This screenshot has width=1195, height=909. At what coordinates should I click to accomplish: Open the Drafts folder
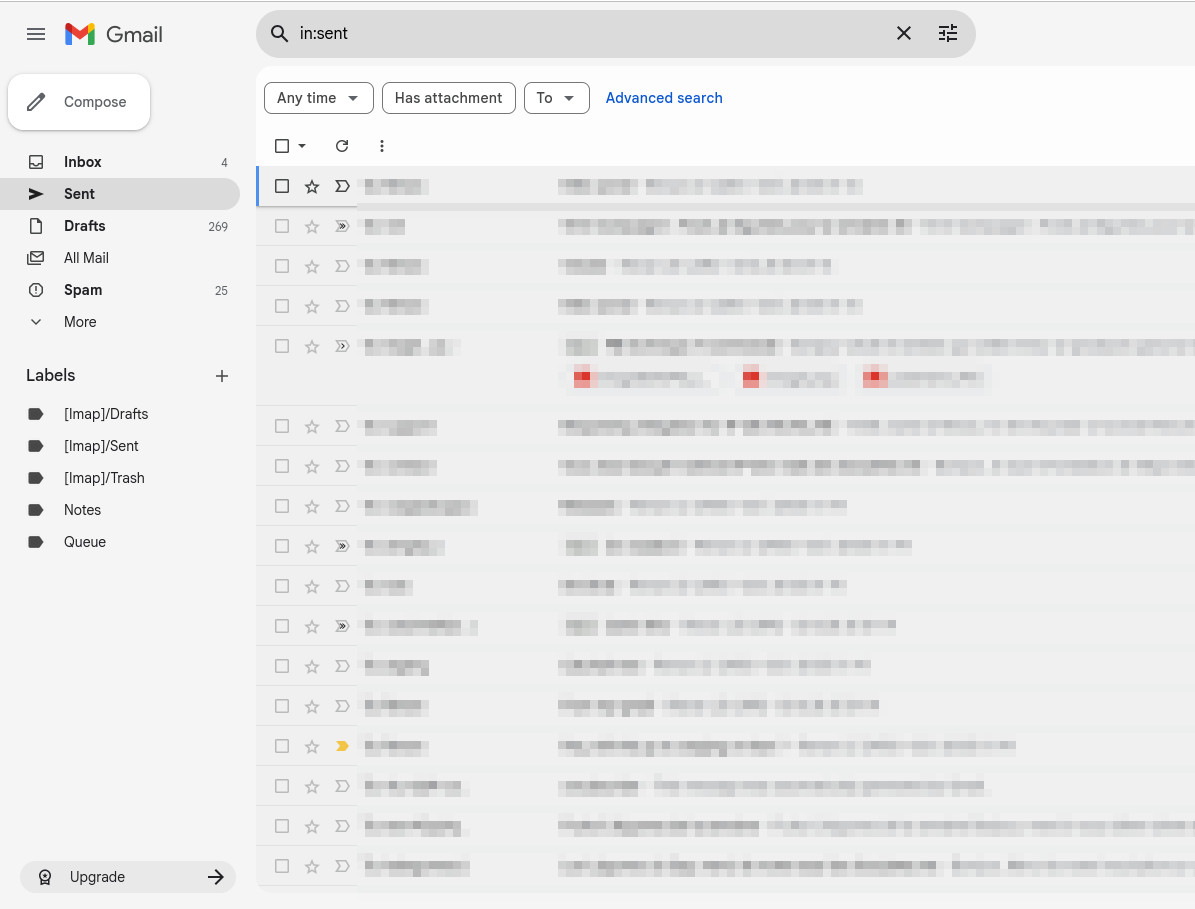[84, 226]
